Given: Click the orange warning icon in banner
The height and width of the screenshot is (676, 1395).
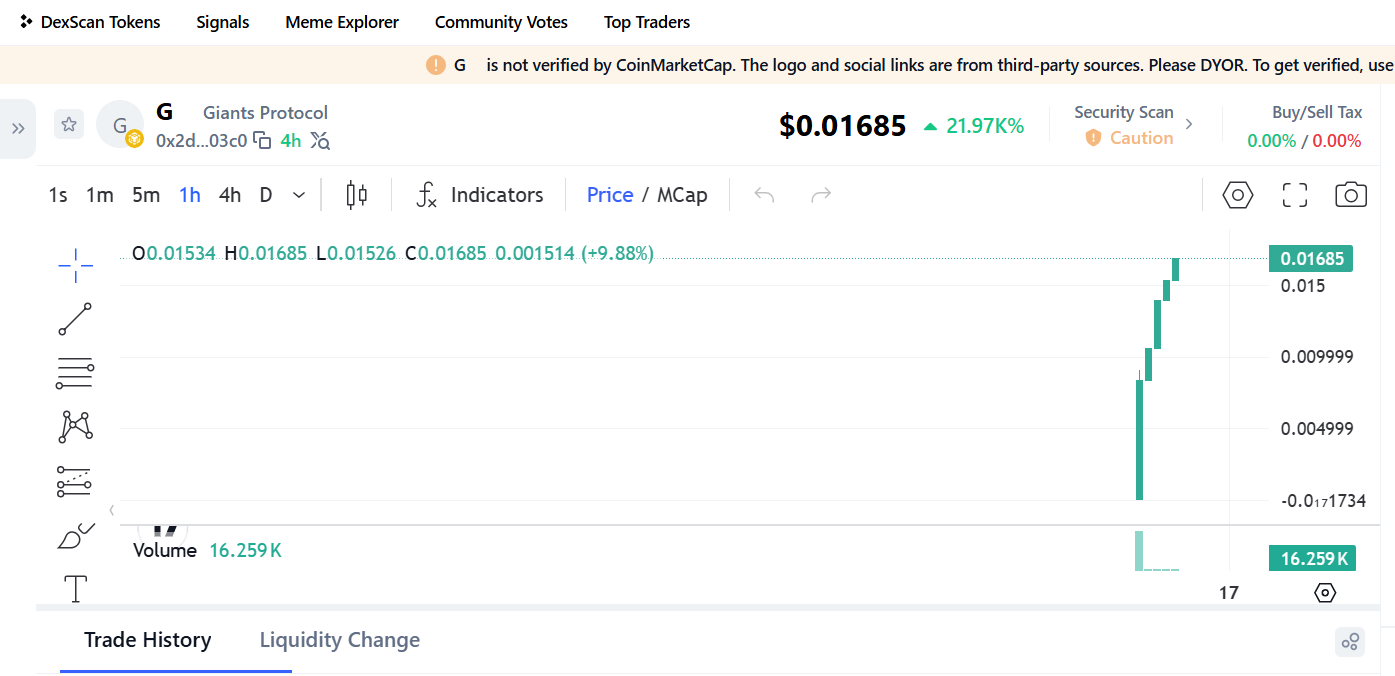Looking at the screenshot, I should [436, 65].
